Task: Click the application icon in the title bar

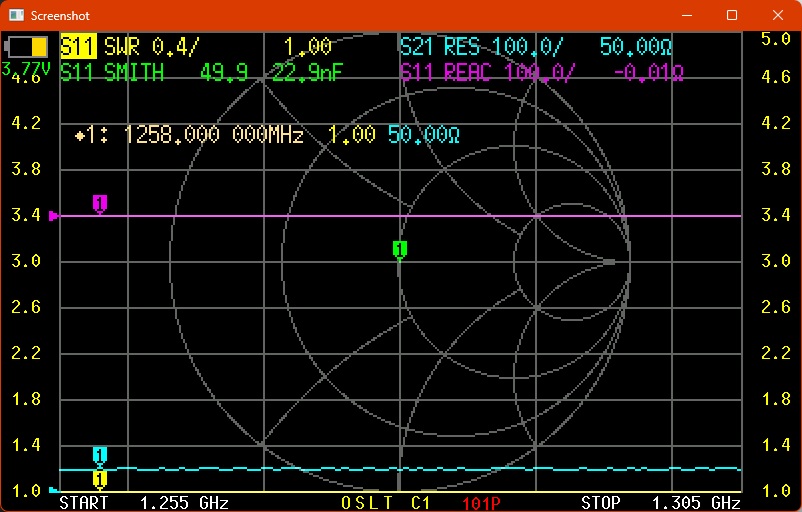Action: click(16, 16)
